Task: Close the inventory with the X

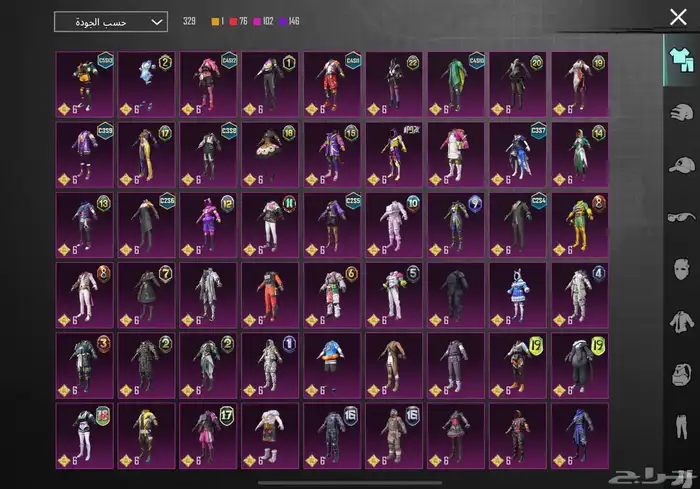Action: pyautogui.click(x=678, y=16)
